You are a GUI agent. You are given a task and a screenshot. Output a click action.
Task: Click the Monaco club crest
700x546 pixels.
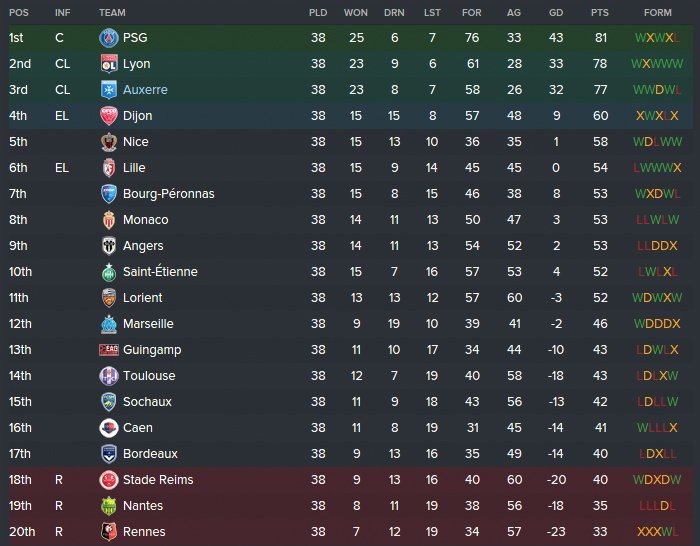108,220
